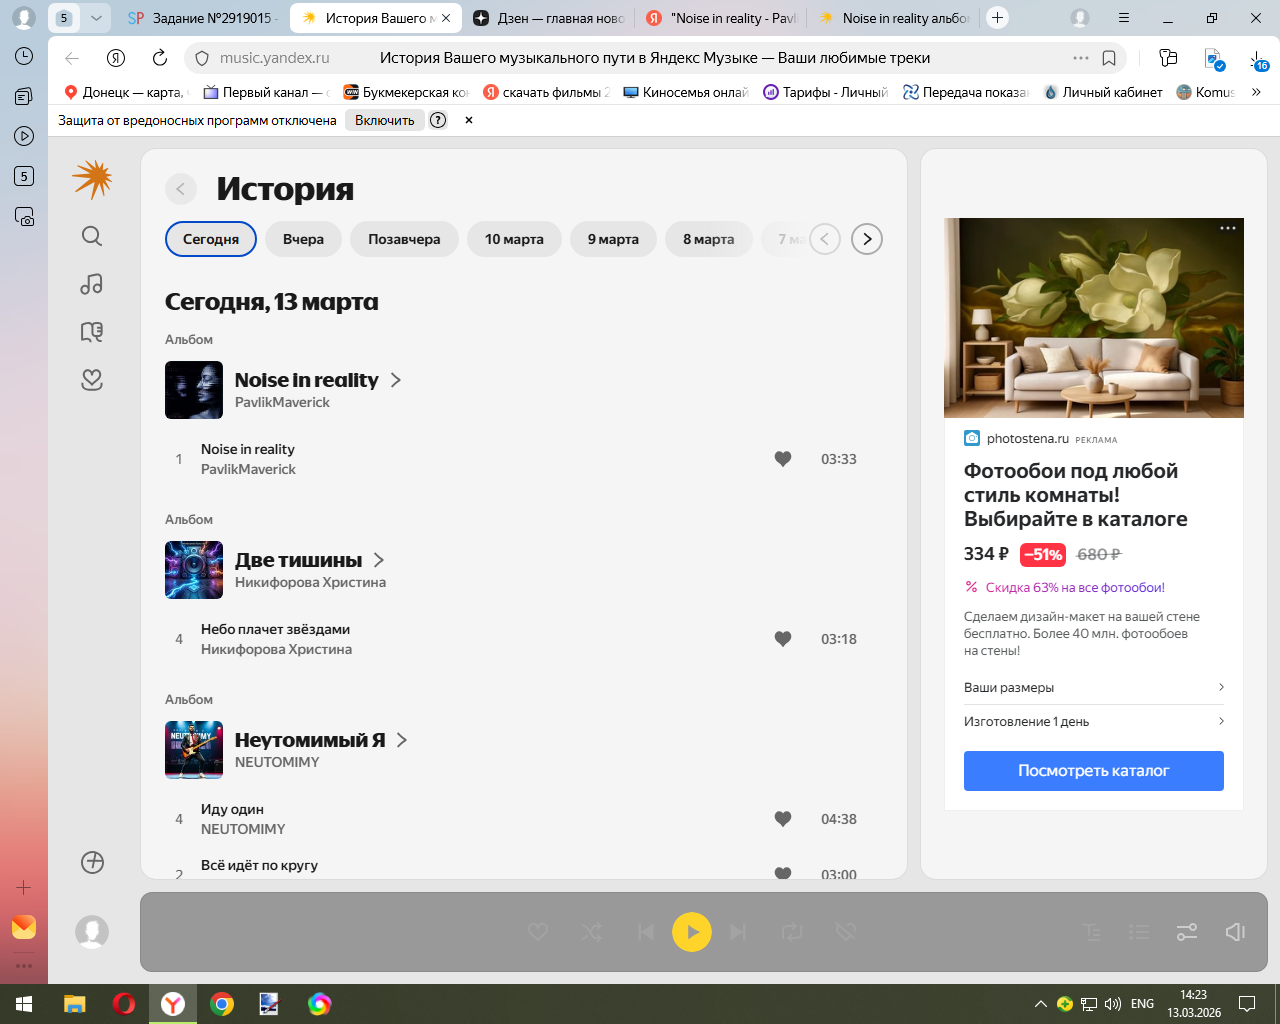Image resolution: width=1280 pixels, height=1024 pixels.
Task: Like the current track in player bar
Action: coord(538,932)
